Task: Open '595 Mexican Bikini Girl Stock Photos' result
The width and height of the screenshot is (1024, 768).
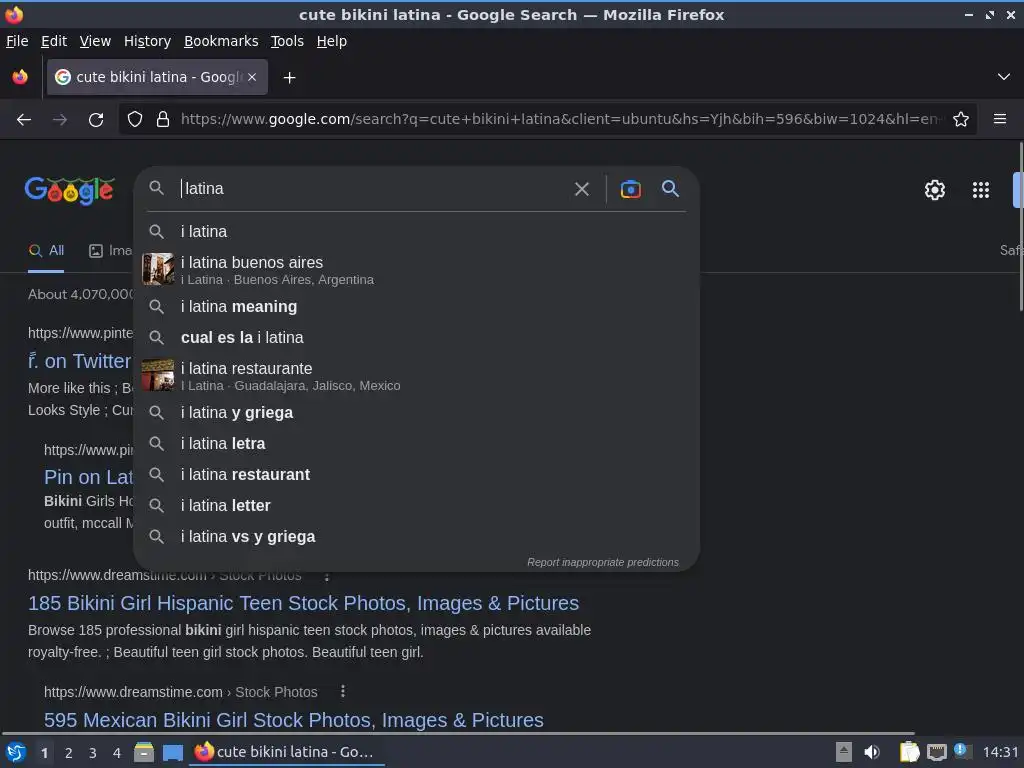Action: pos(294,720)
